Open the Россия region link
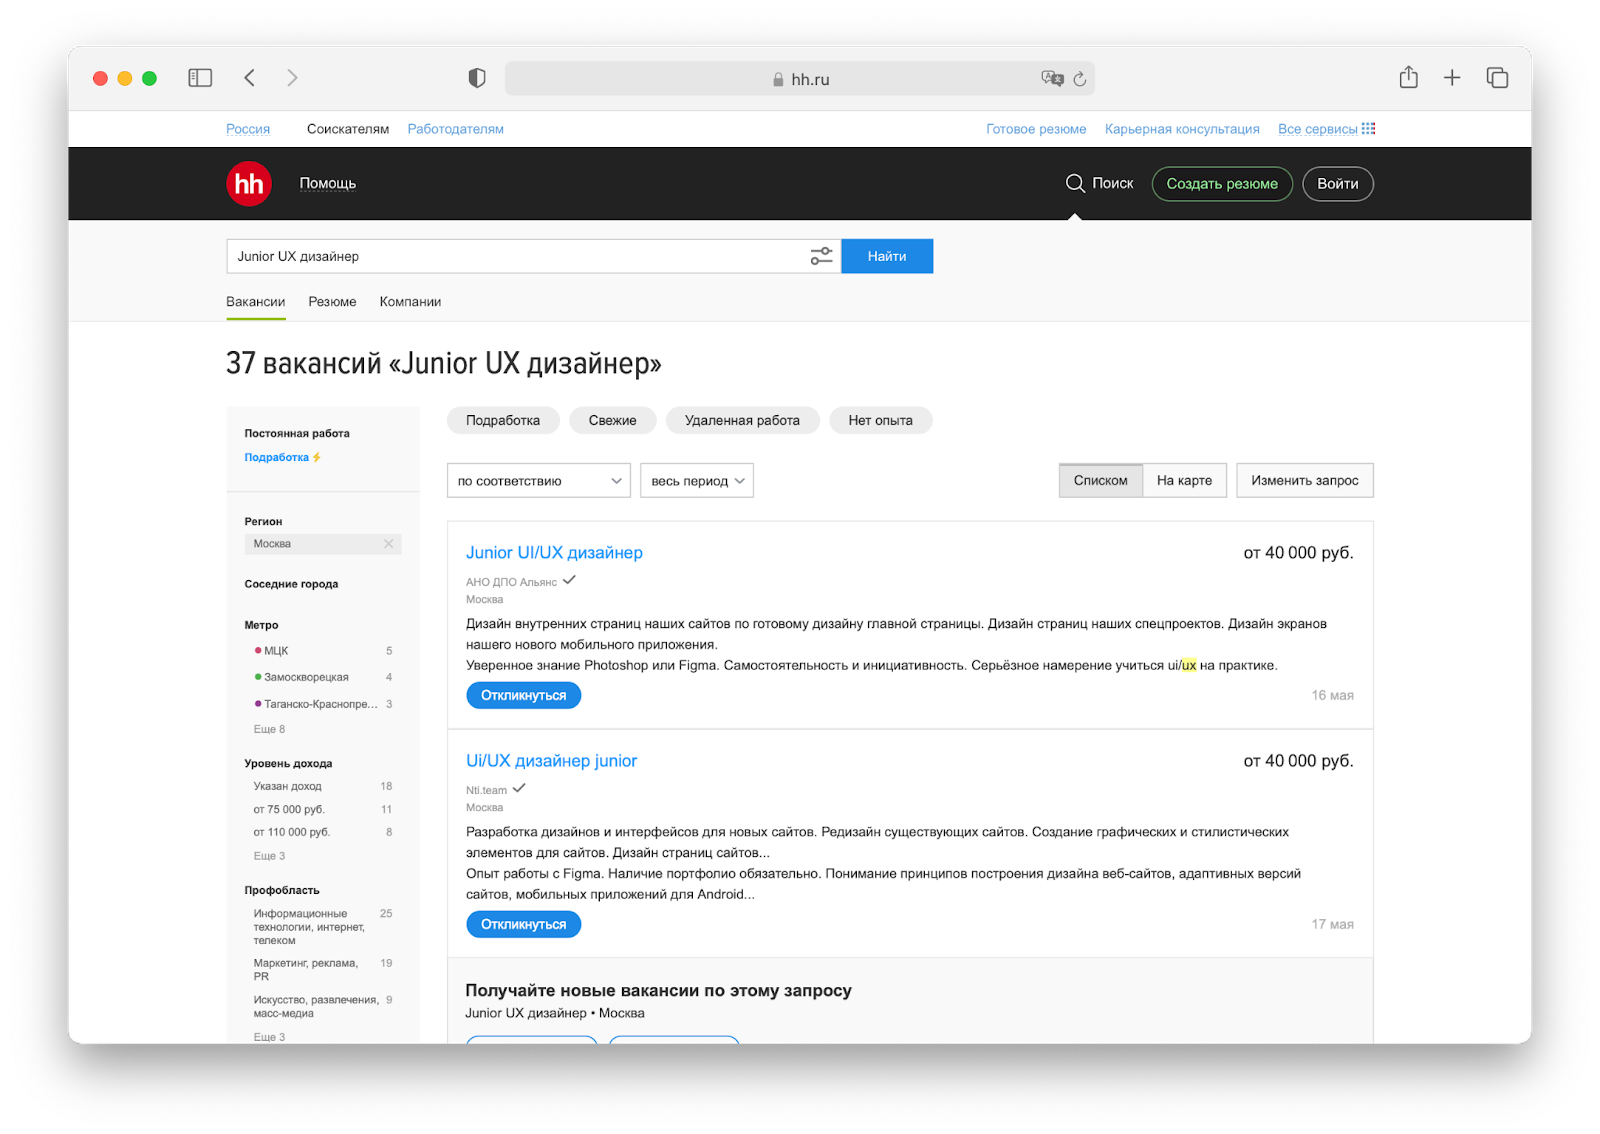This screenshot has height=1134, width=1600. pos(248,129)
